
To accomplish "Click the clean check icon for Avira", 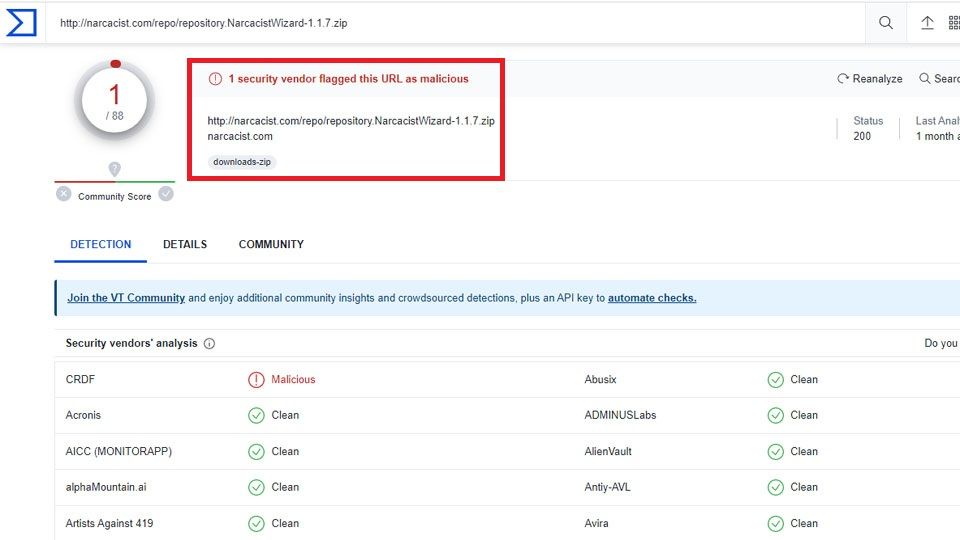I will 775,523.
